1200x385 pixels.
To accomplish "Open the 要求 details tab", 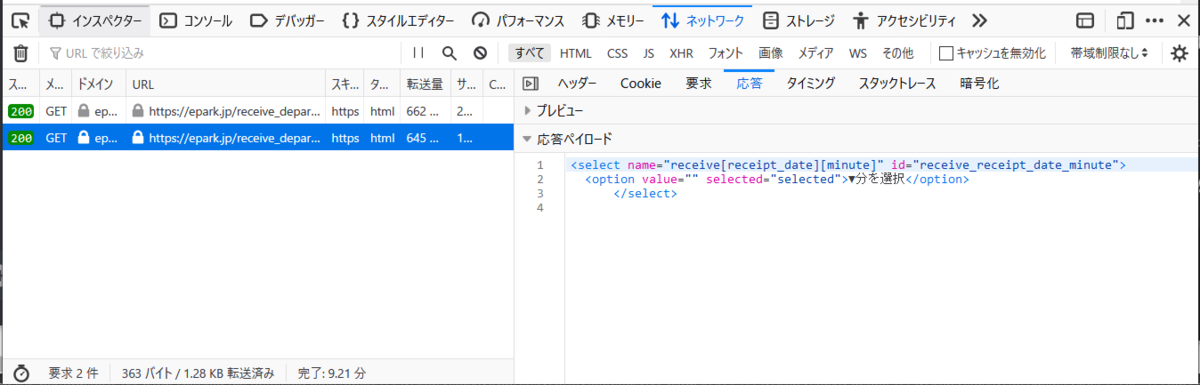I will tap(699, 84).
